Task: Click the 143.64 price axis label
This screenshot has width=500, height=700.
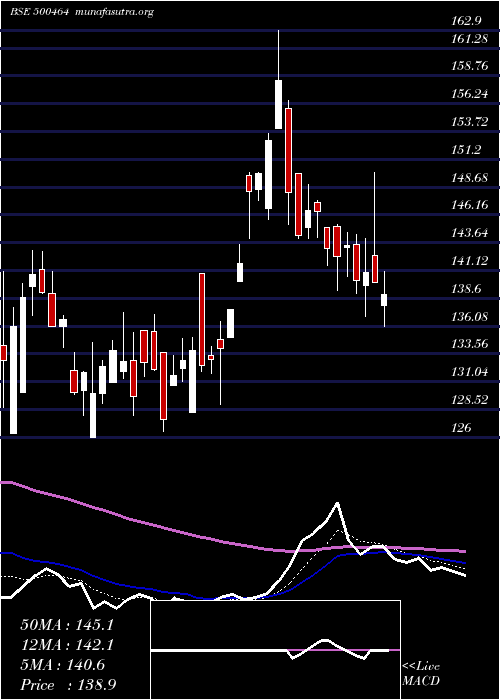Action: pos(469,233)
